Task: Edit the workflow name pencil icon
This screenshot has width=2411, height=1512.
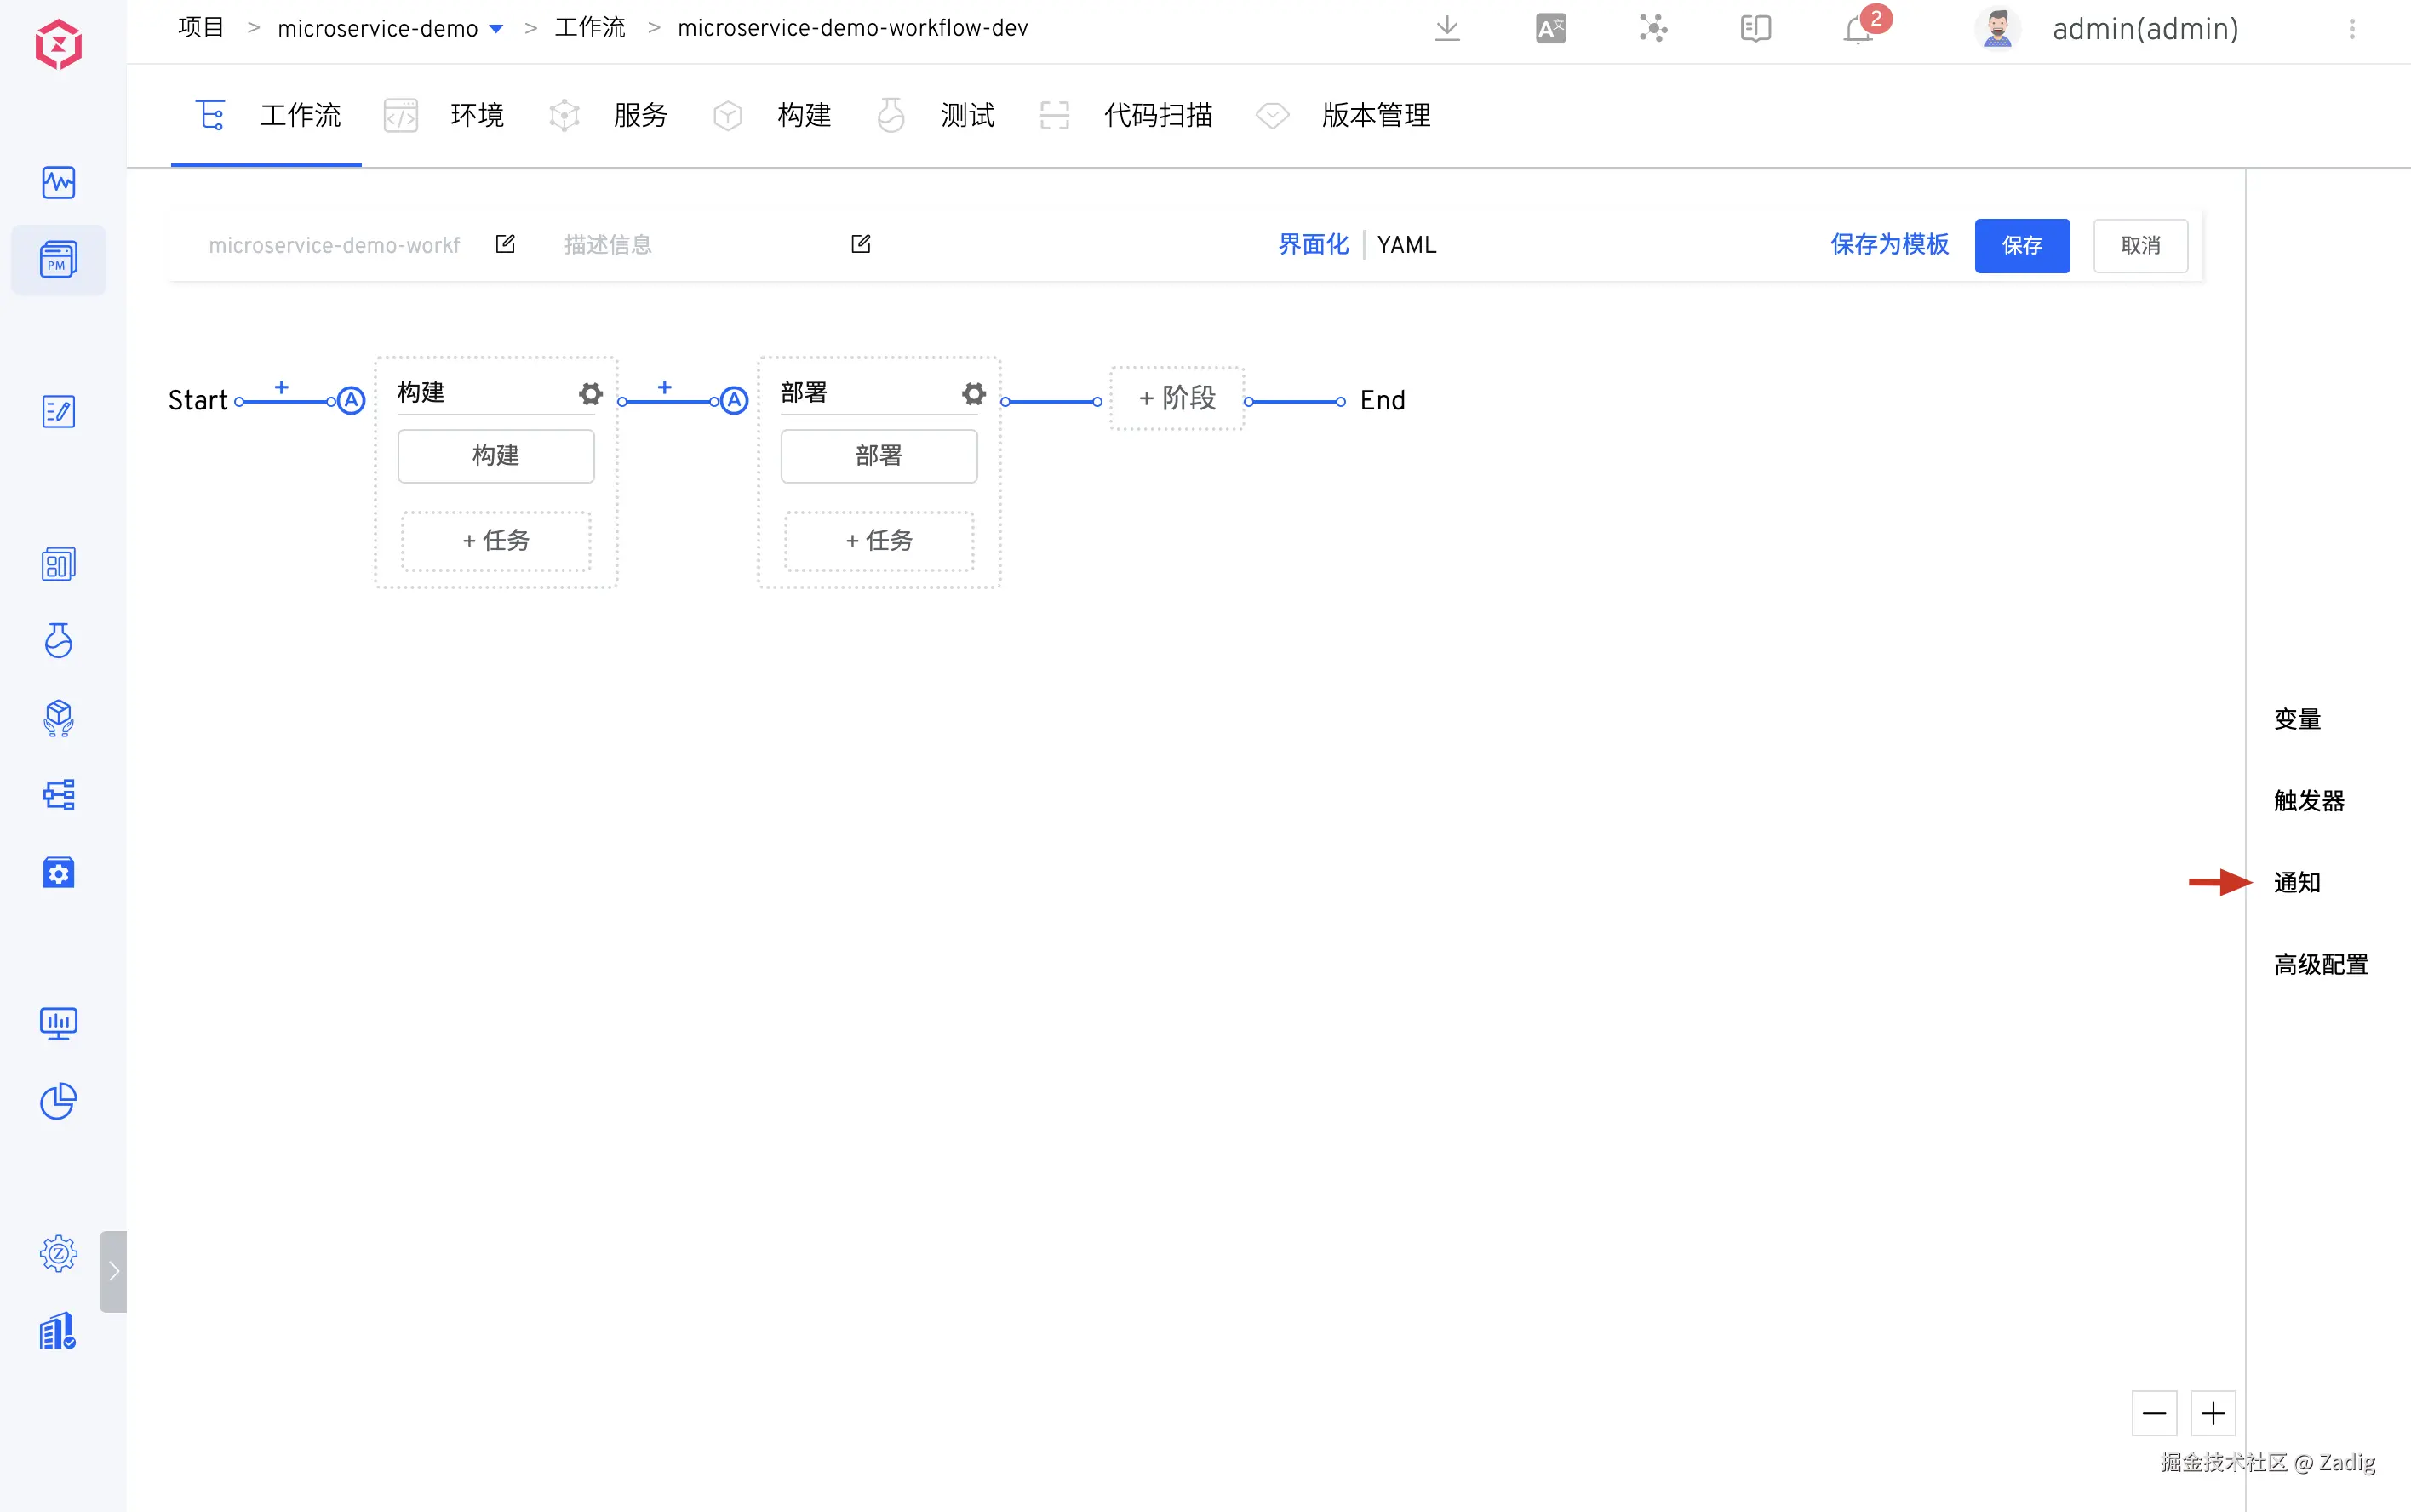Action: (505, 244)
